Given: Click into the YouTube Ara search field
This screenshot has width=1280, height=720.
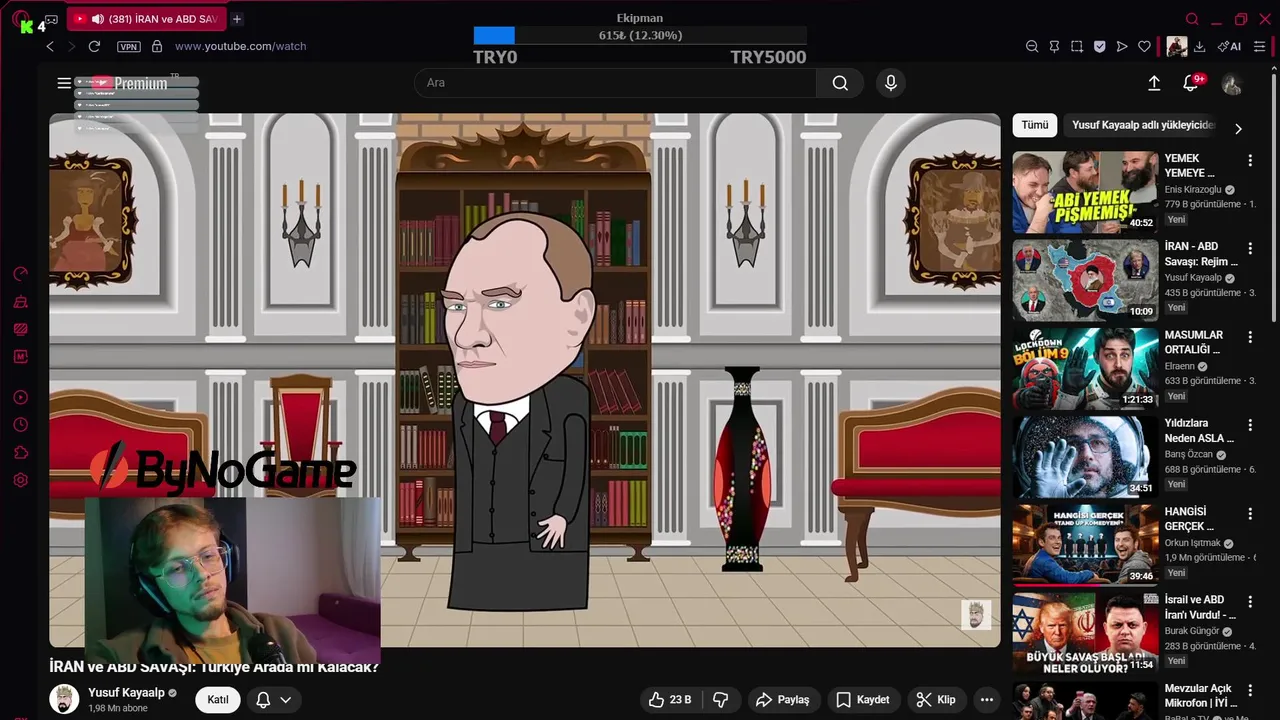Looking at the screenshot, I should 615,83.
